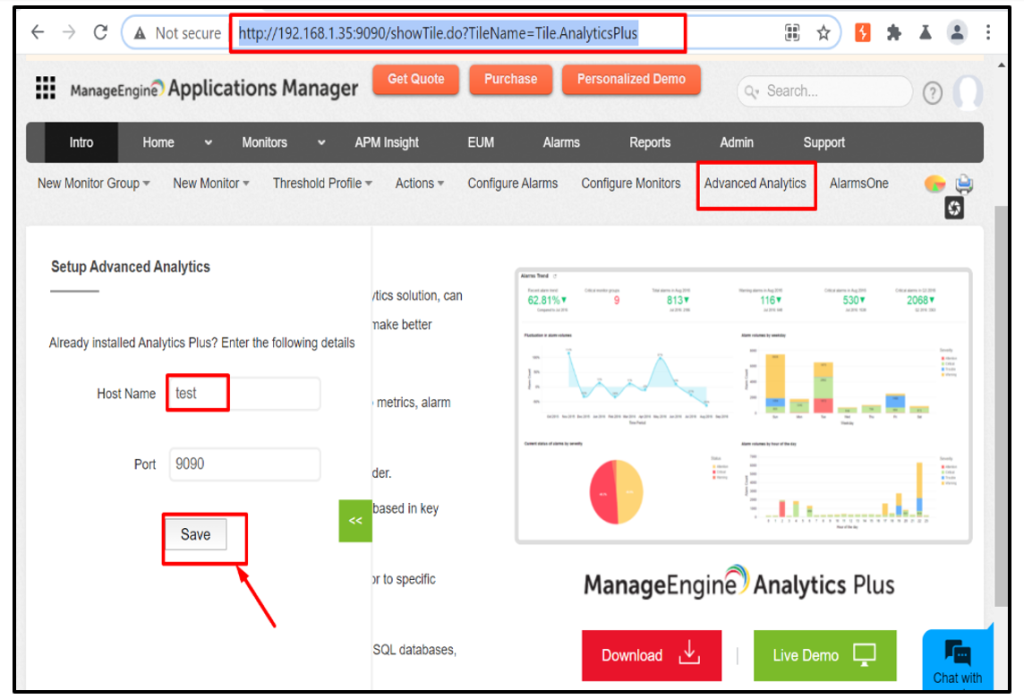This screenshot has height=699, width=1024.
Task: Open Advanced Analytics link
Action: [755, 184]
